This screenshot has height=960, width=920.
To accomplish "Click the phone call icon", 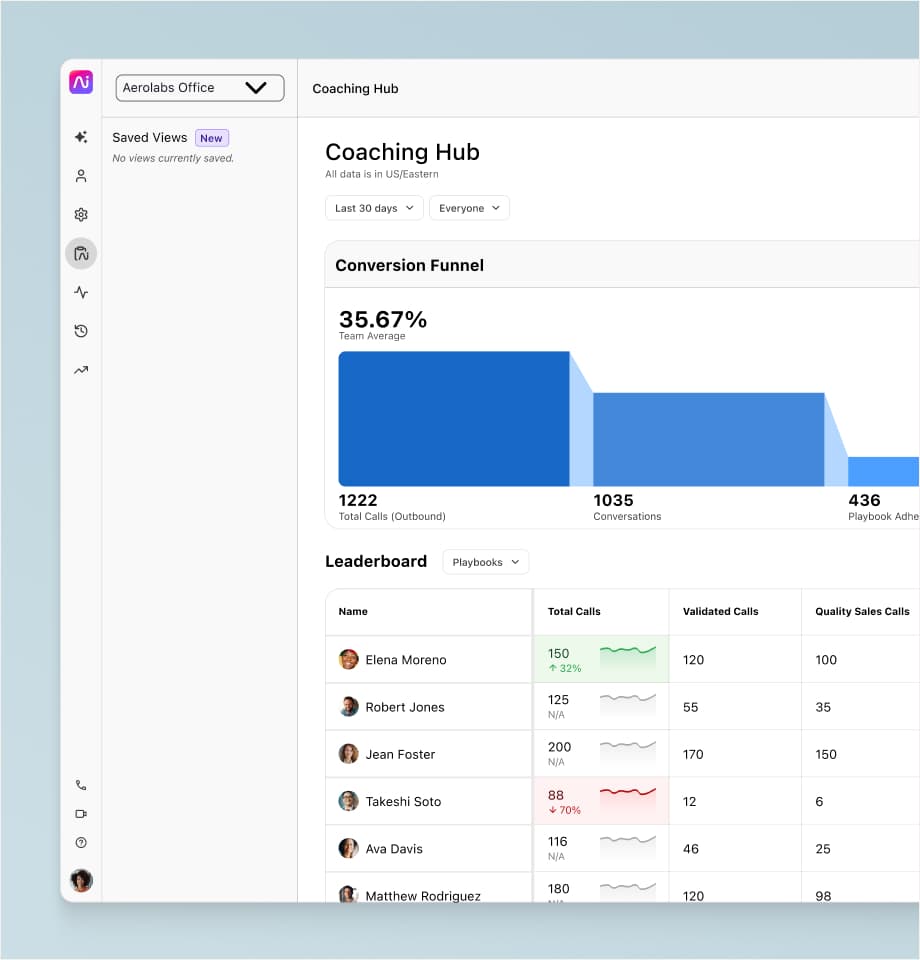I will tap(81, 786).
